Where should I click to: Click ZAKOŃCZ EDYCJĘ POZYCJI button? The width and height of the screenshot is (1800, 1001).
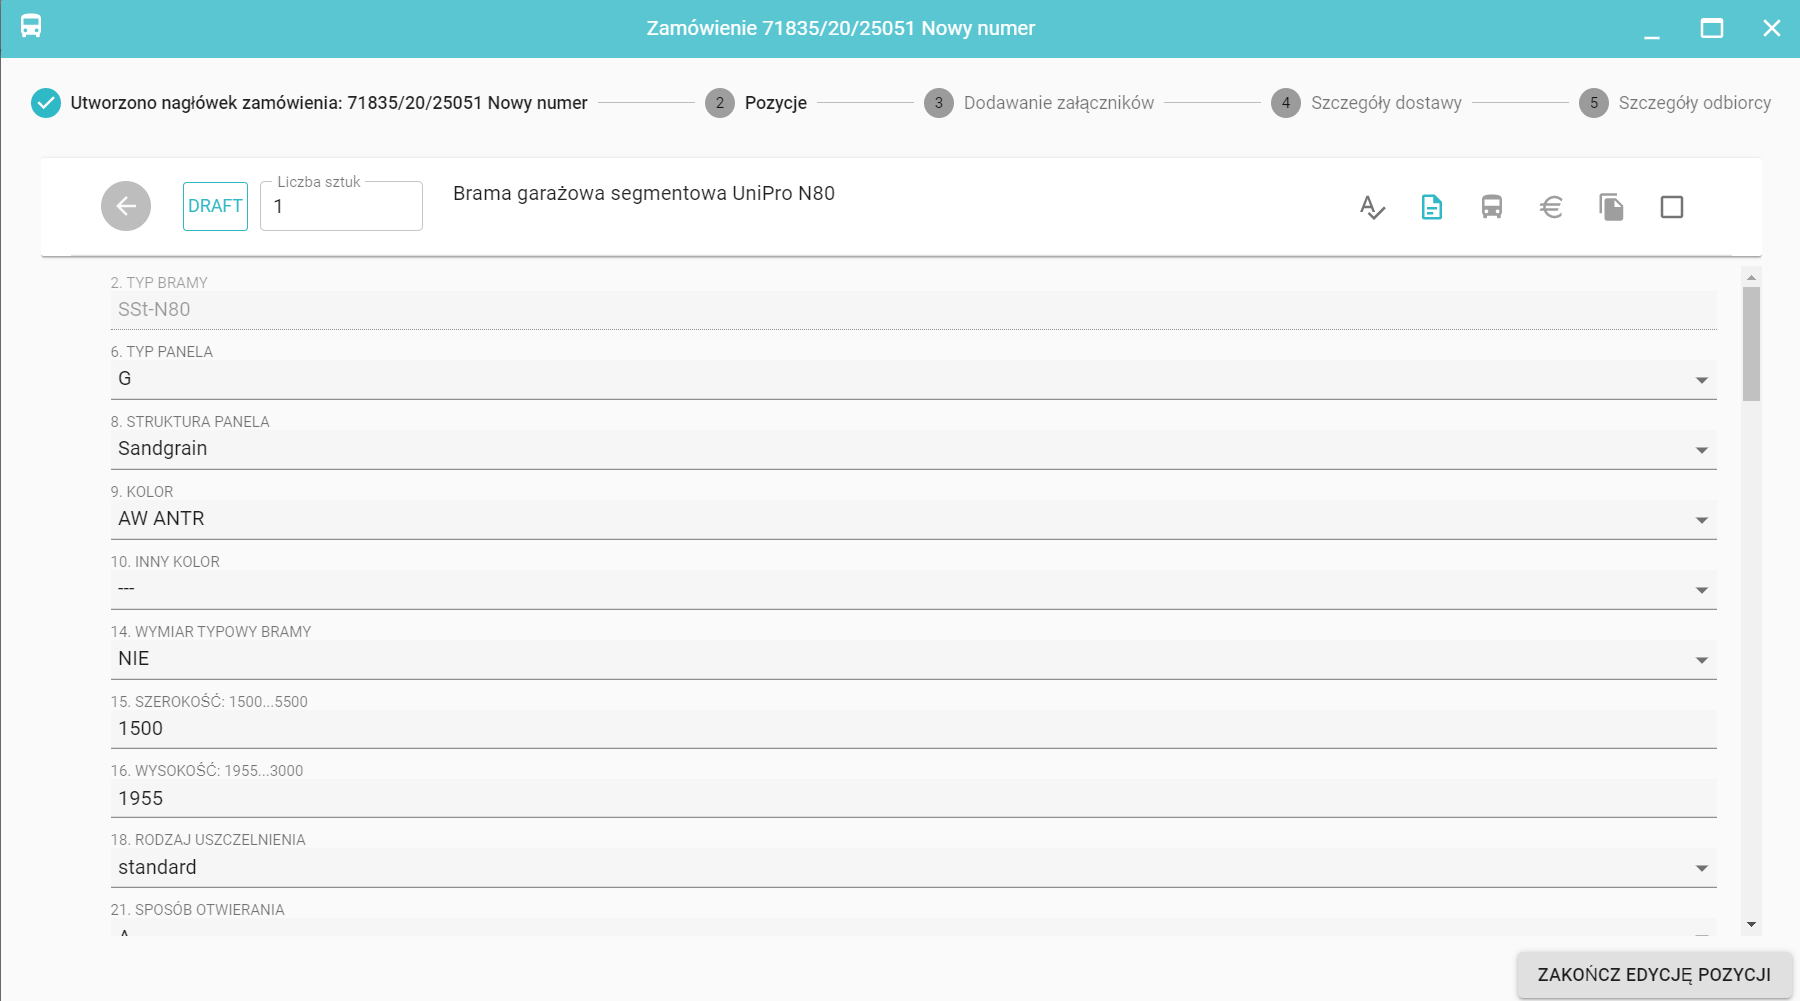coord(1654,975)
